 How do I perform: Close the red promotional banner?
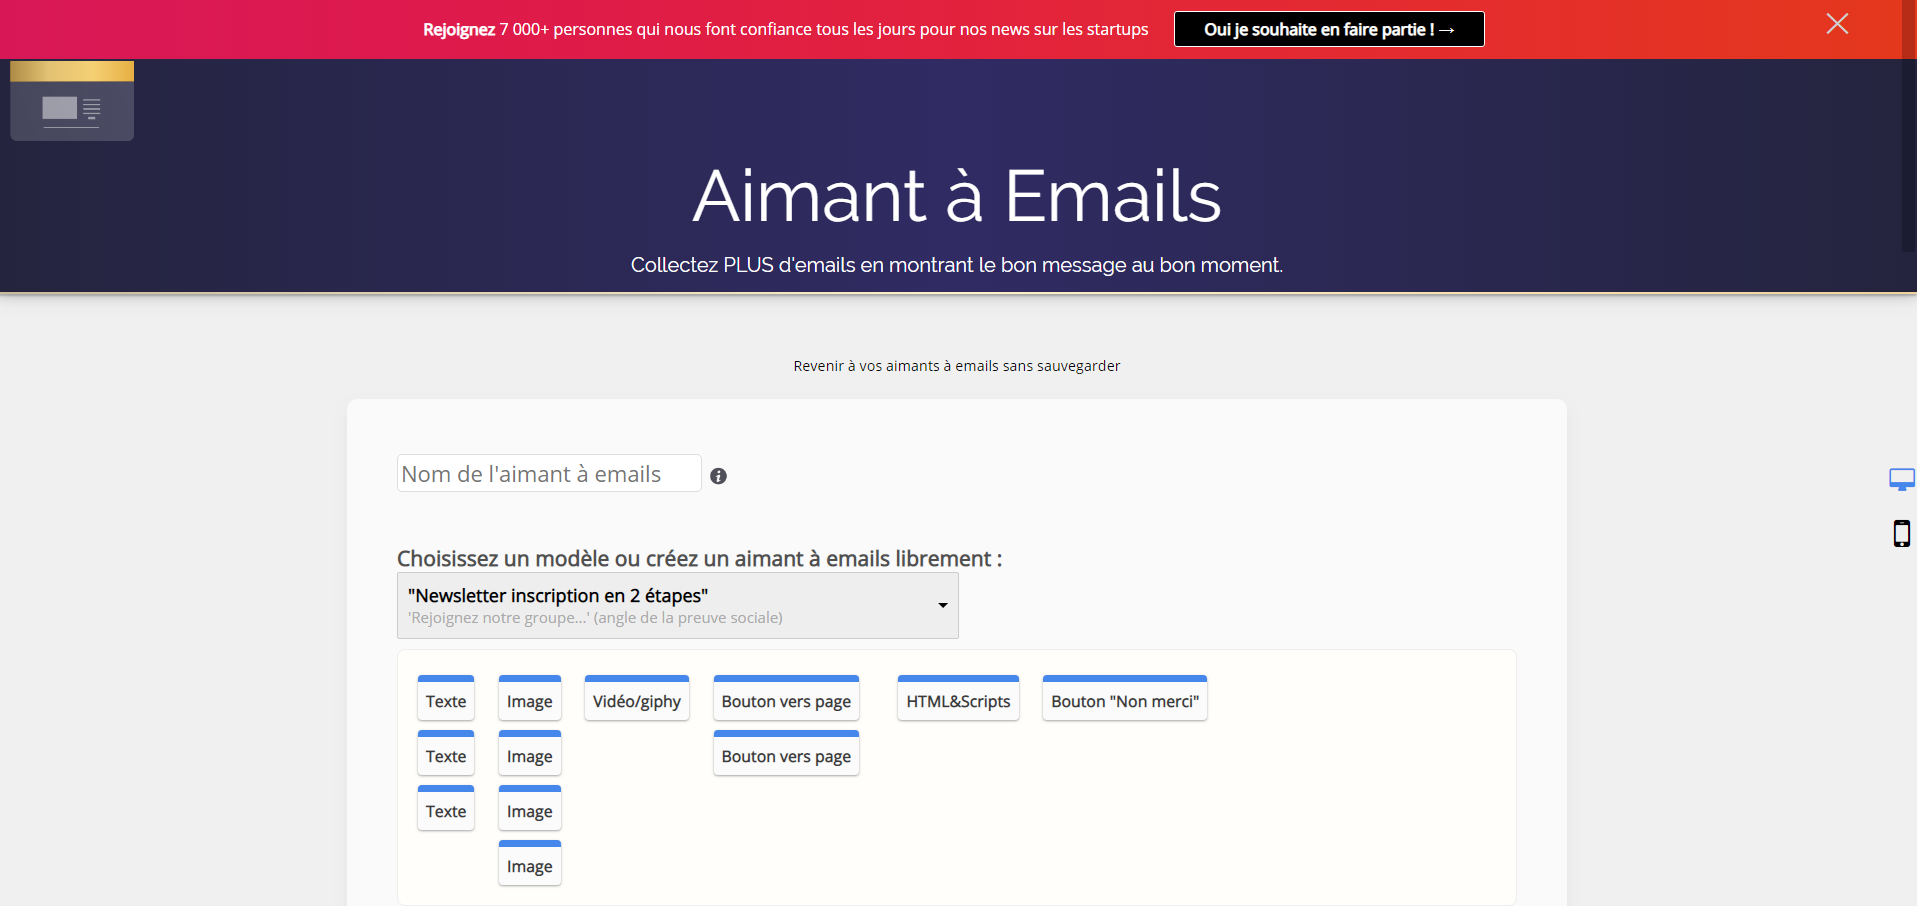coord(1836,24)
